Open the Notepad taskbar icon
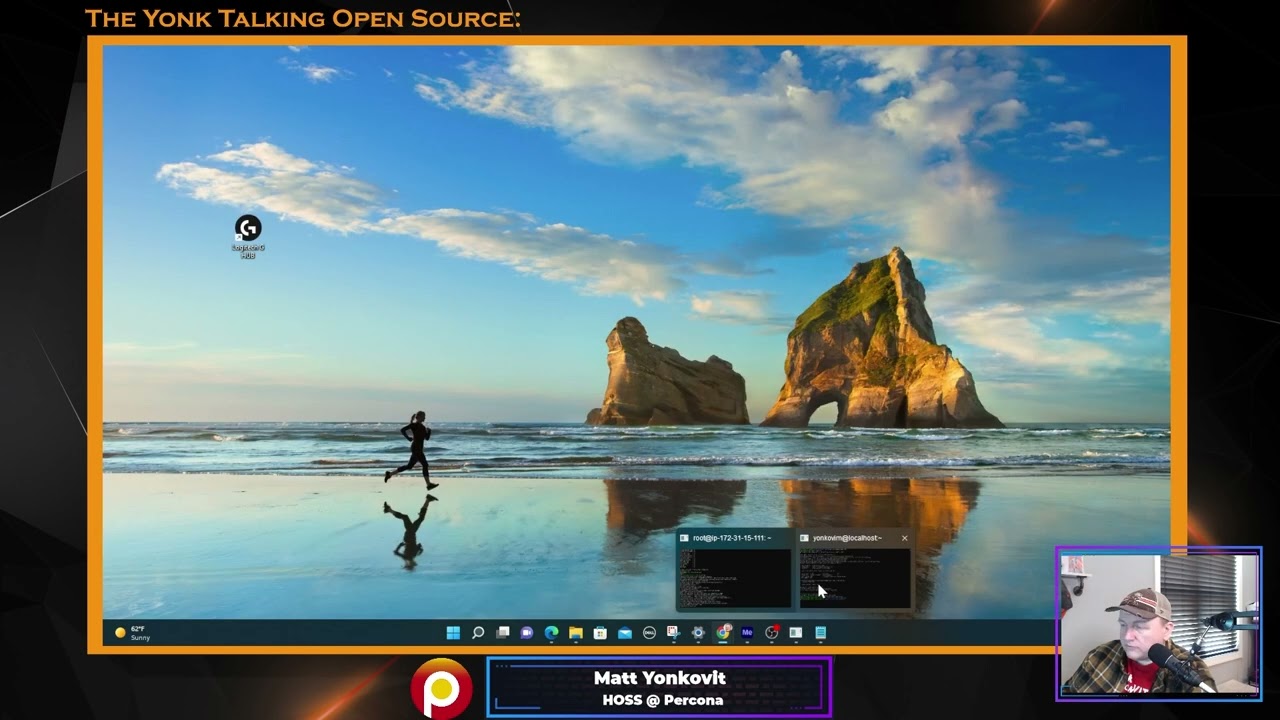The image size is (1280, 720). pyautogui.click(x=821, y=632)
